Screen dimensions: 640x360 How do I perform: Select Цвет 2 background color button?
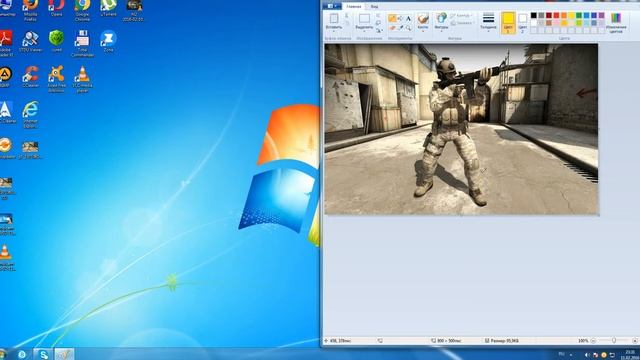click(x=522, y=23)
